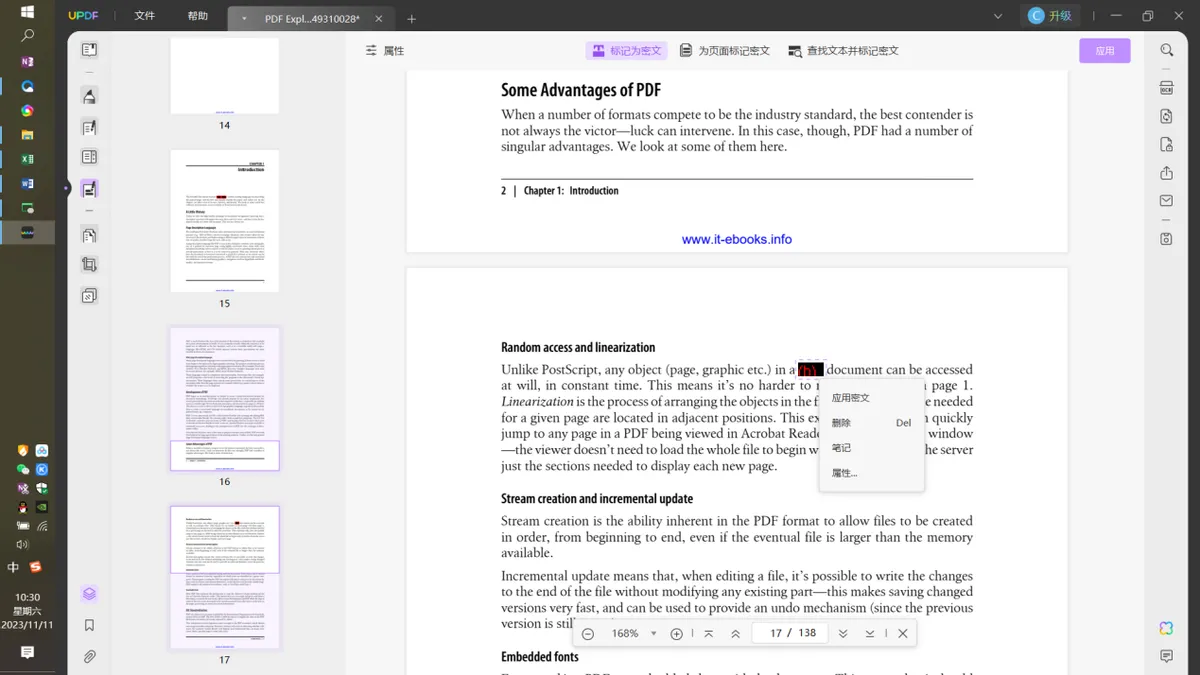The height and width of the screenshot is (675, 1200).
Task: Go to the previous page arrow
Action: [736, 633]
